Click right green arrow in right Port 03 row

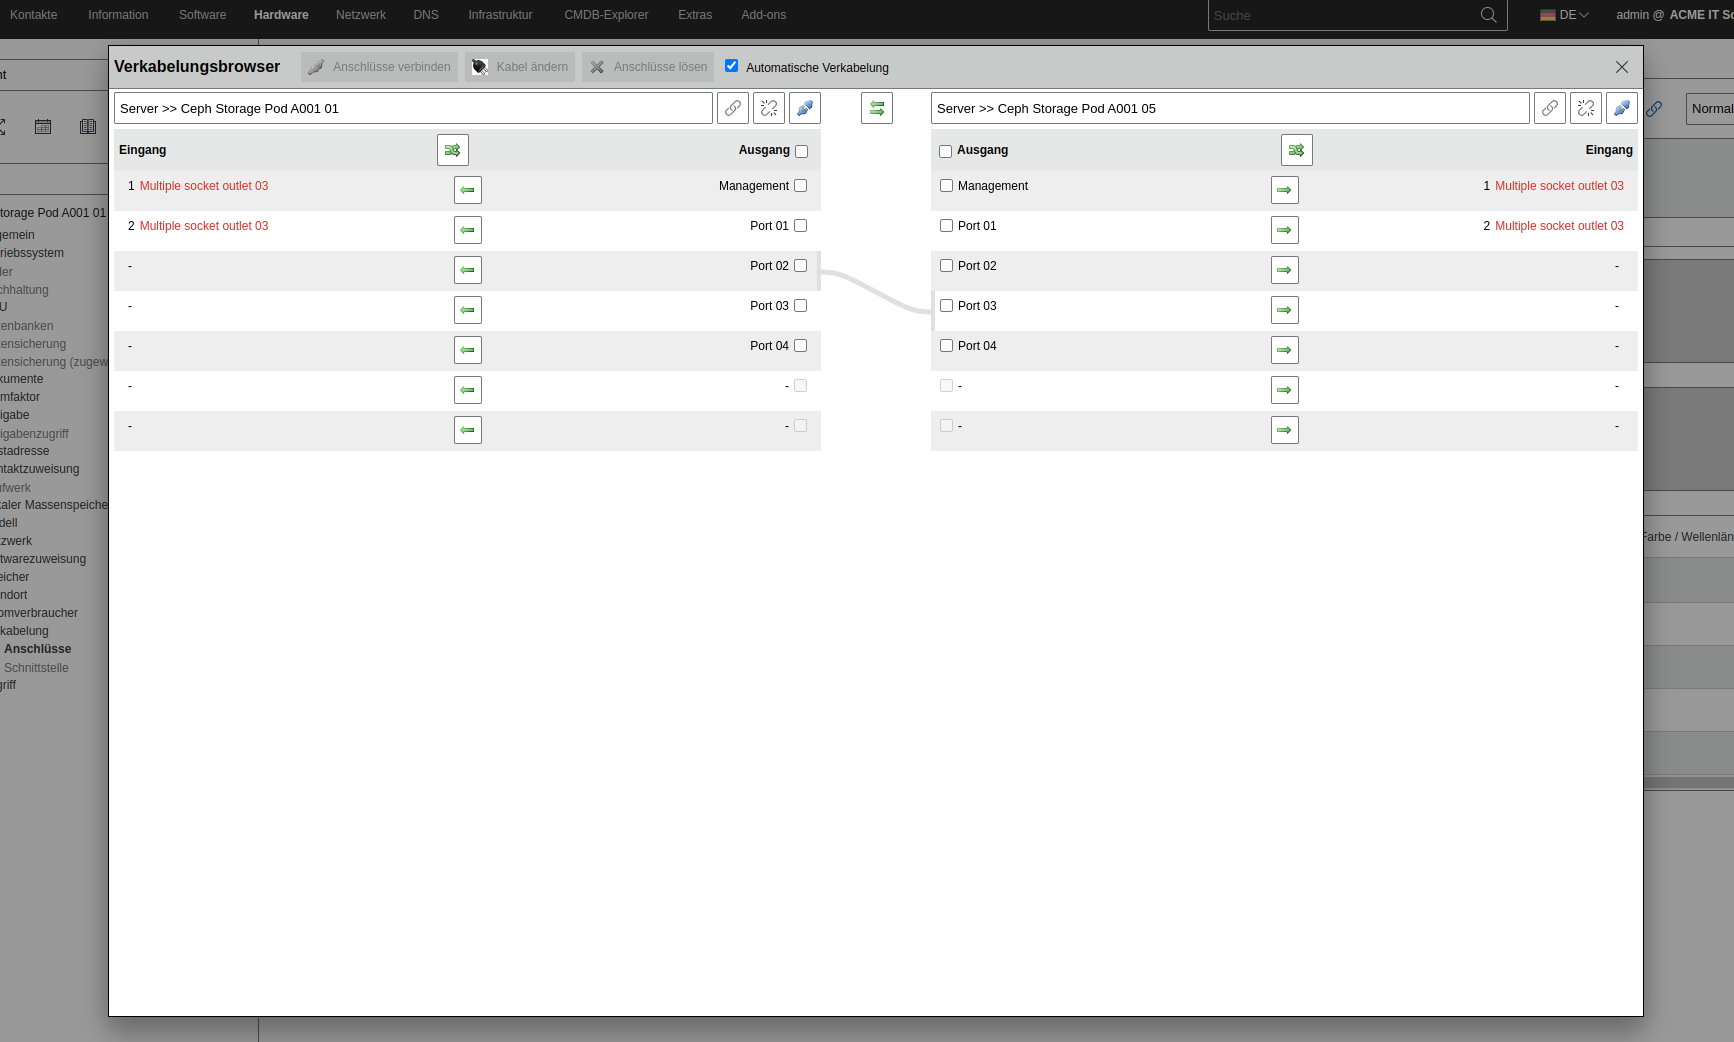(1284, 310)
